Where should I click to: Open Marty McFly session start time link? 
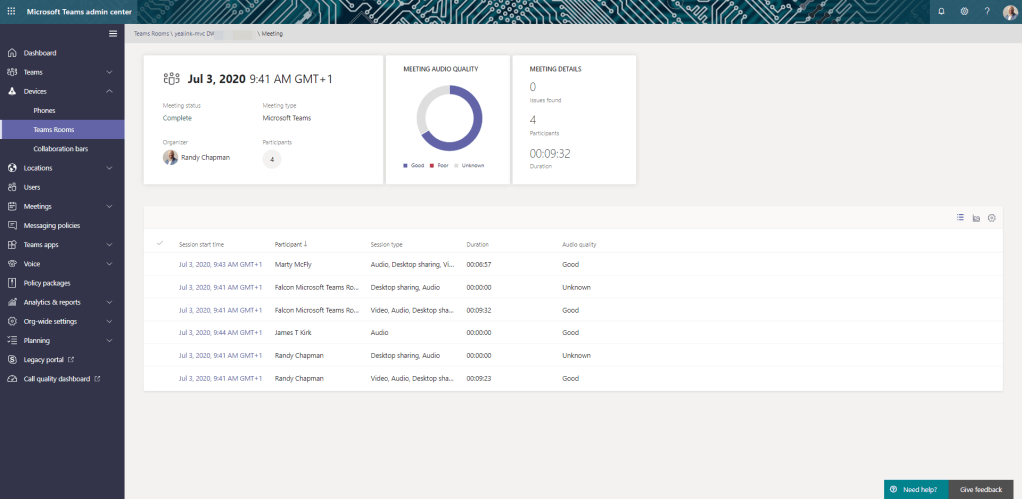[220, 264]
